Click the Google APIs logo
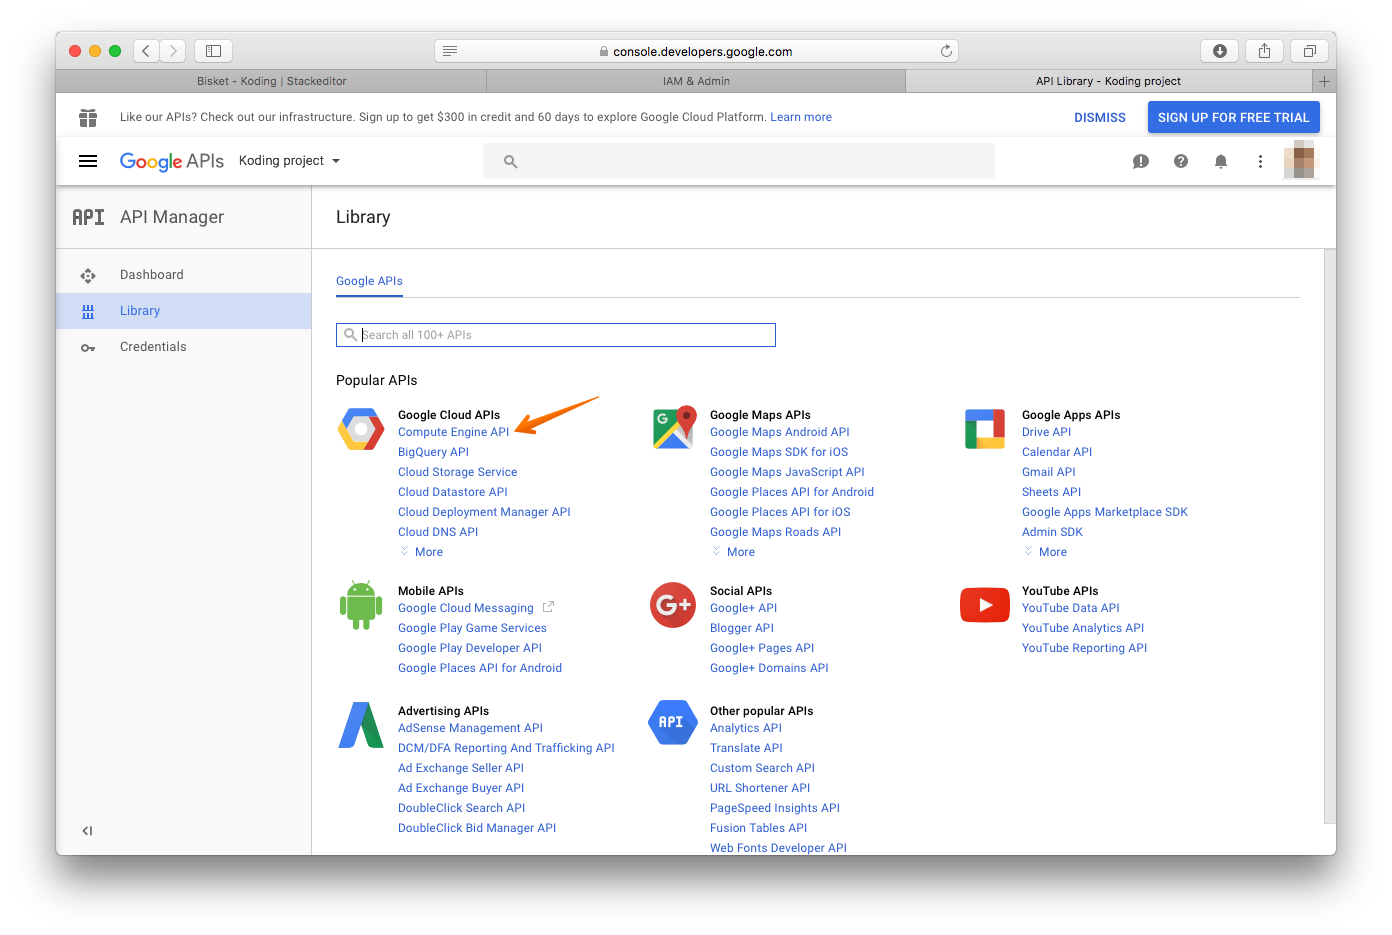The height and width of the screenshot is (935, 1392). [172, 161]
